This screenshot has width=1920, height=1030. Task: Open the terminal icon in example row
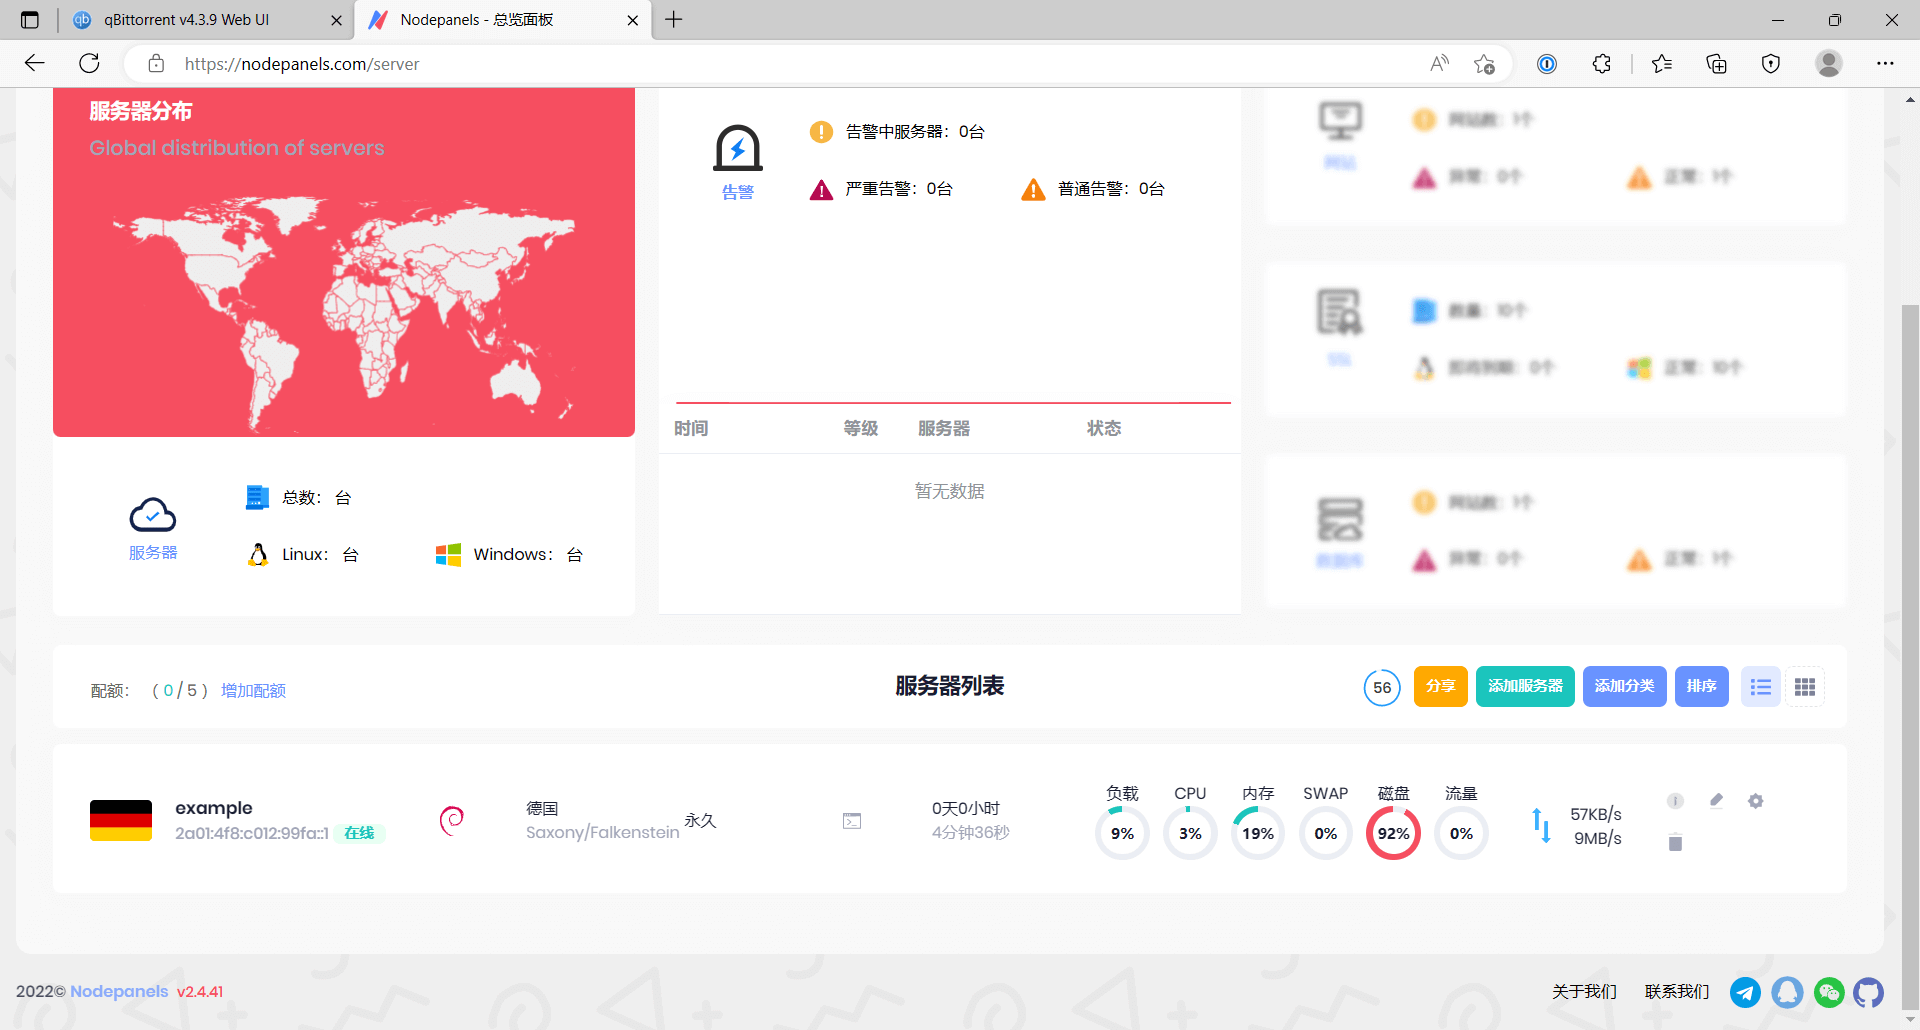pos(852,821)
